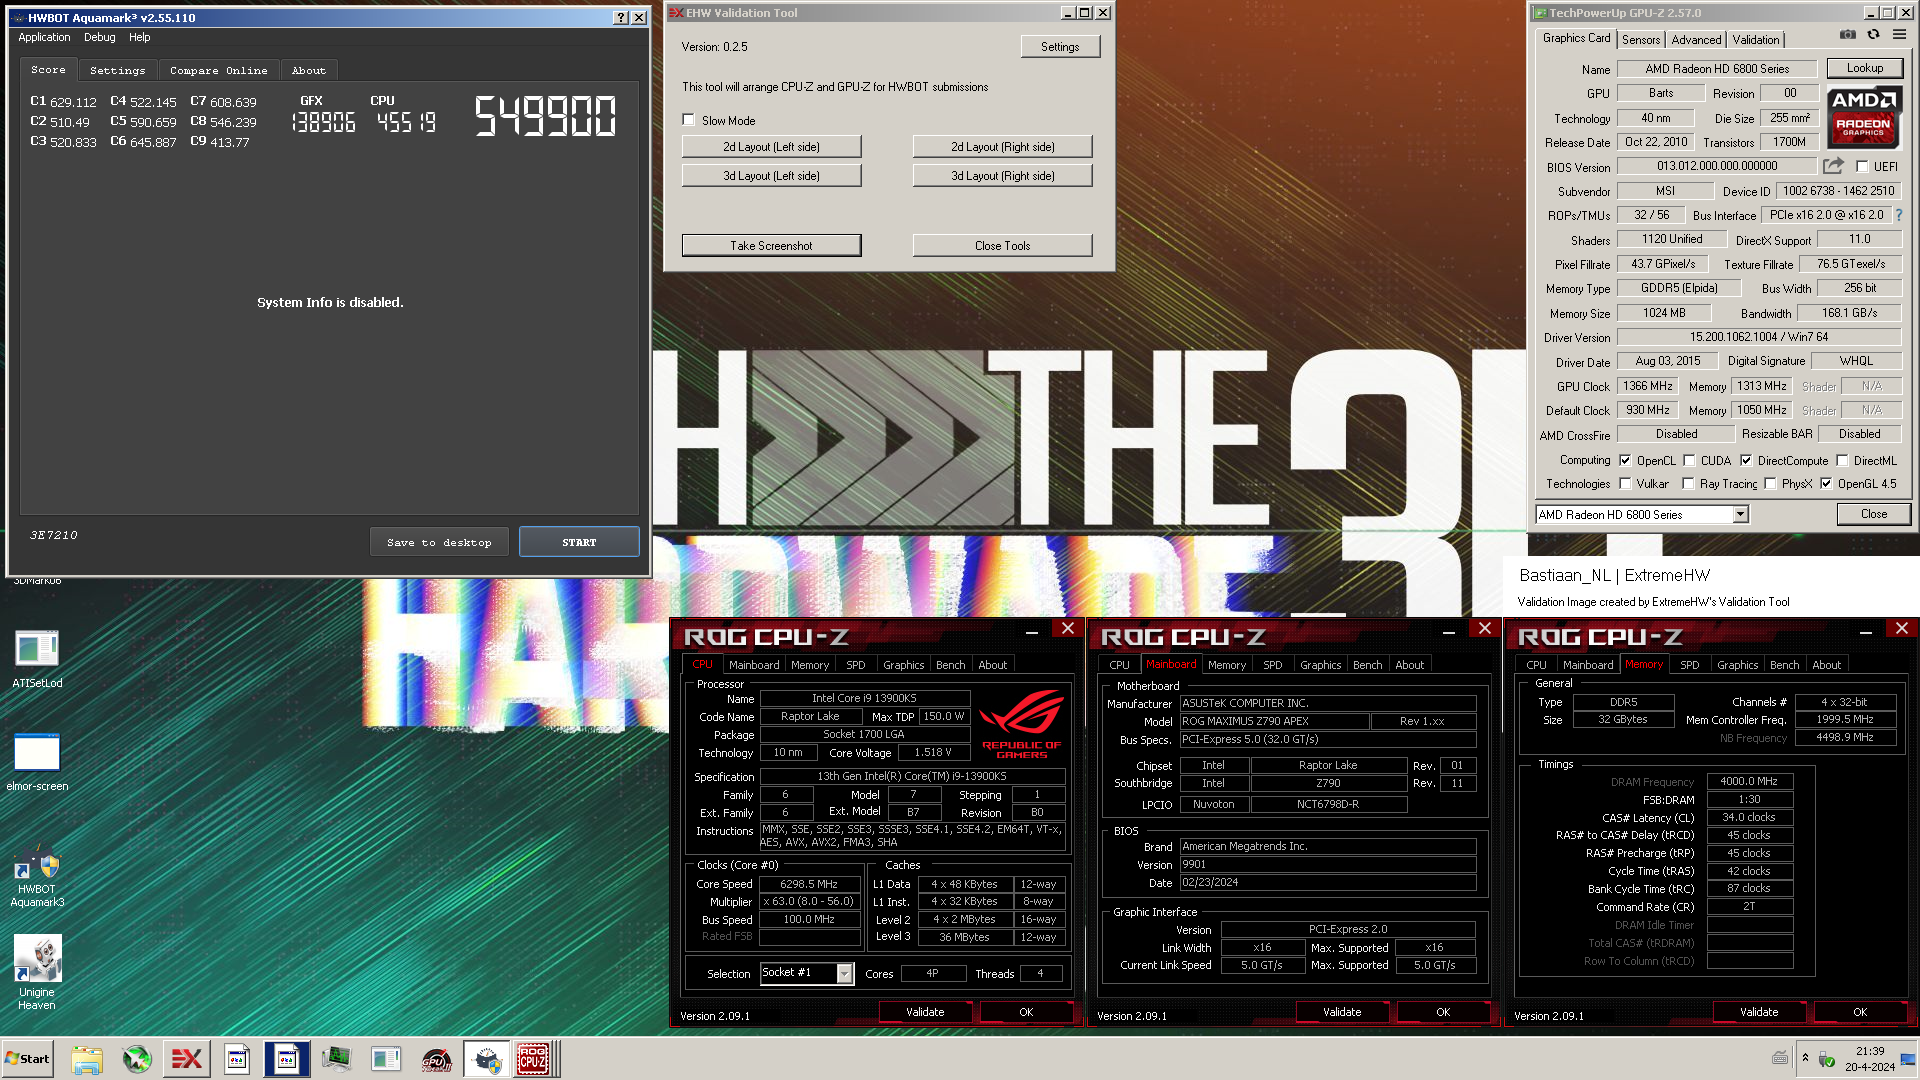Click the ROG CPU-Z taskbar icon
The image size is (1920, 1080).
point(533,1059)
